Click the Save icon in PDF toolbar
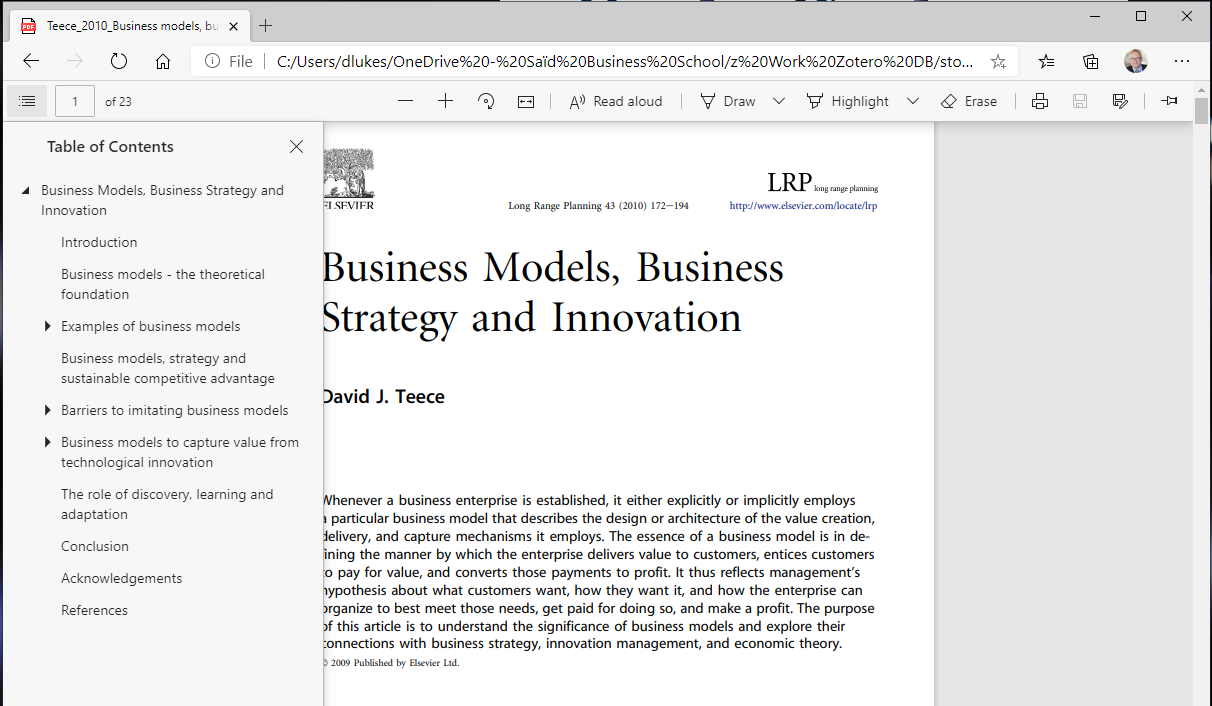Screen dimensions: 1212x706 tap(1080, 101)
